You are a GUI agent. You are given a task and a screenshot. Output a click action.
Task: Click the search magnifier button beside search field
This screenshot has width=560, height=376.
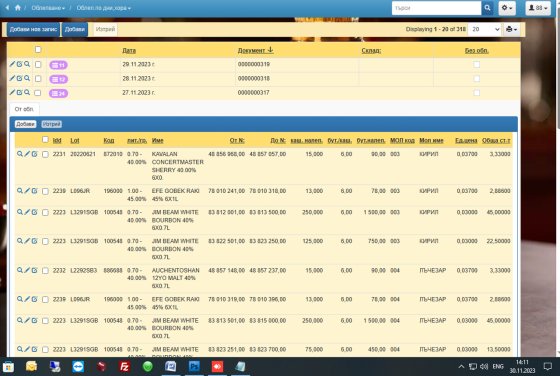(487, 8)
